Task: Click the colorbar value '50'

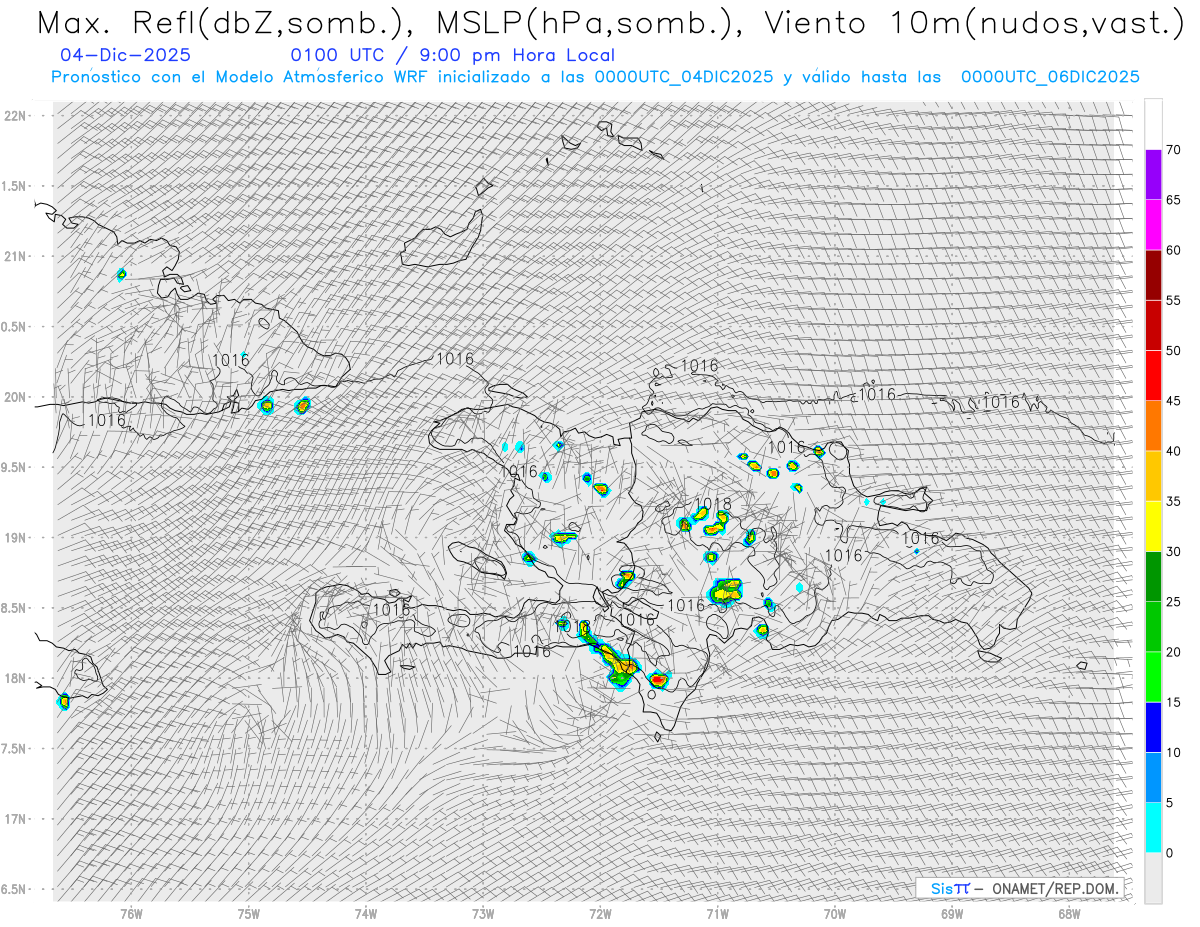Action: [x=1173, y=351]
